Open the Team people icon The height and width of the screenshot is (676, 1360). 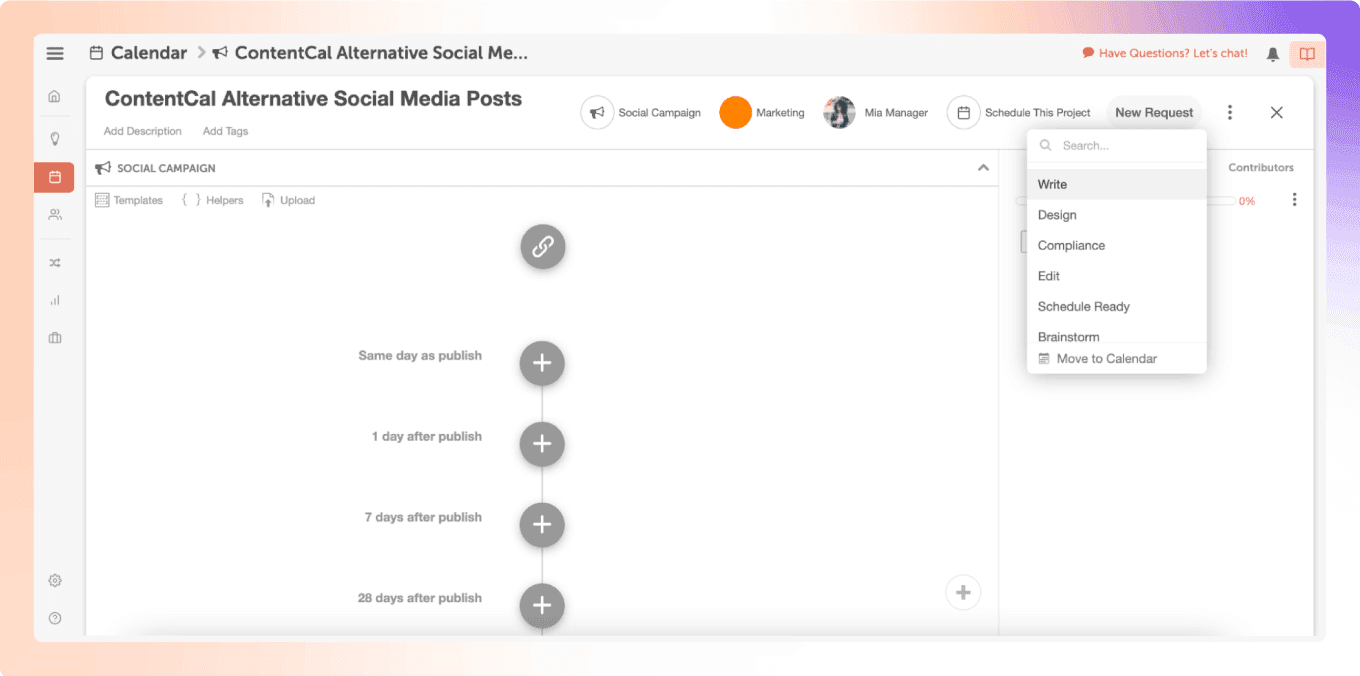(x=55, y=214)
